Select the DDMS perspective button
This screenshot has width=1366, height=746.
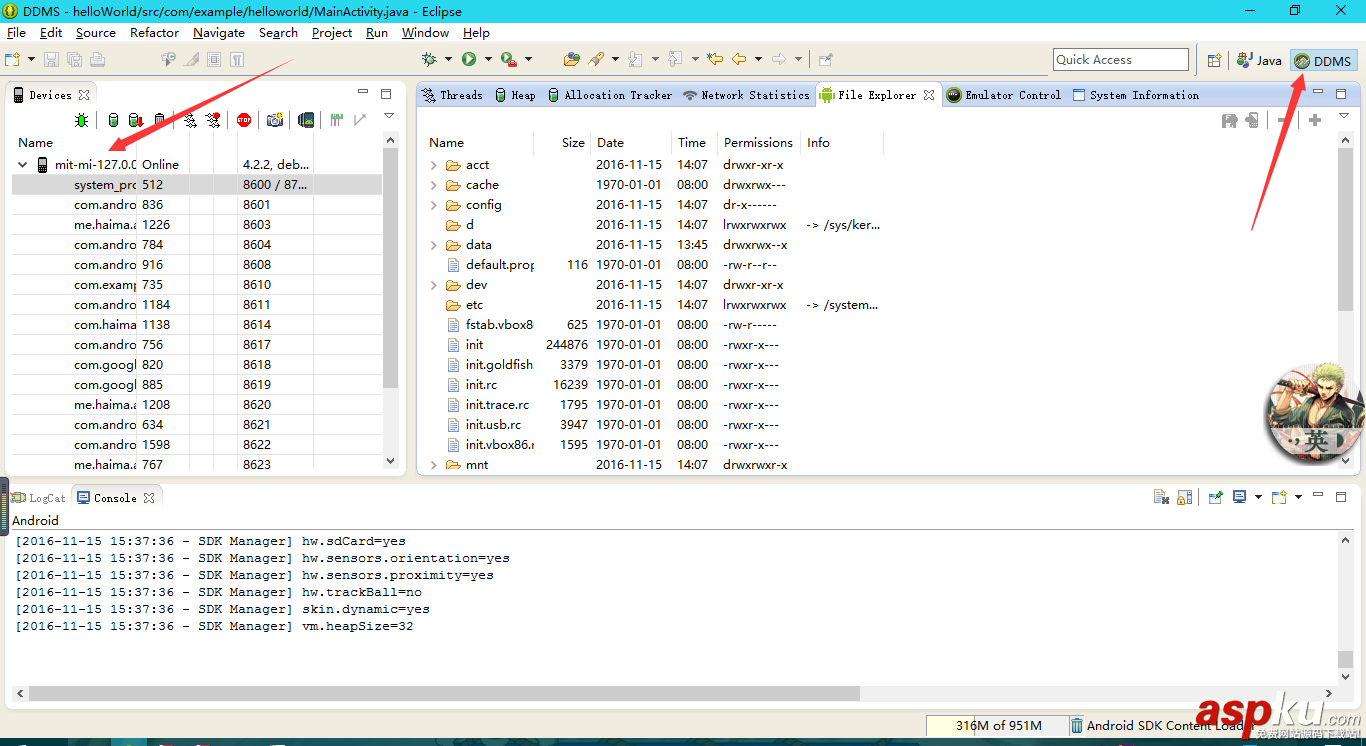tap(1323, 61)
